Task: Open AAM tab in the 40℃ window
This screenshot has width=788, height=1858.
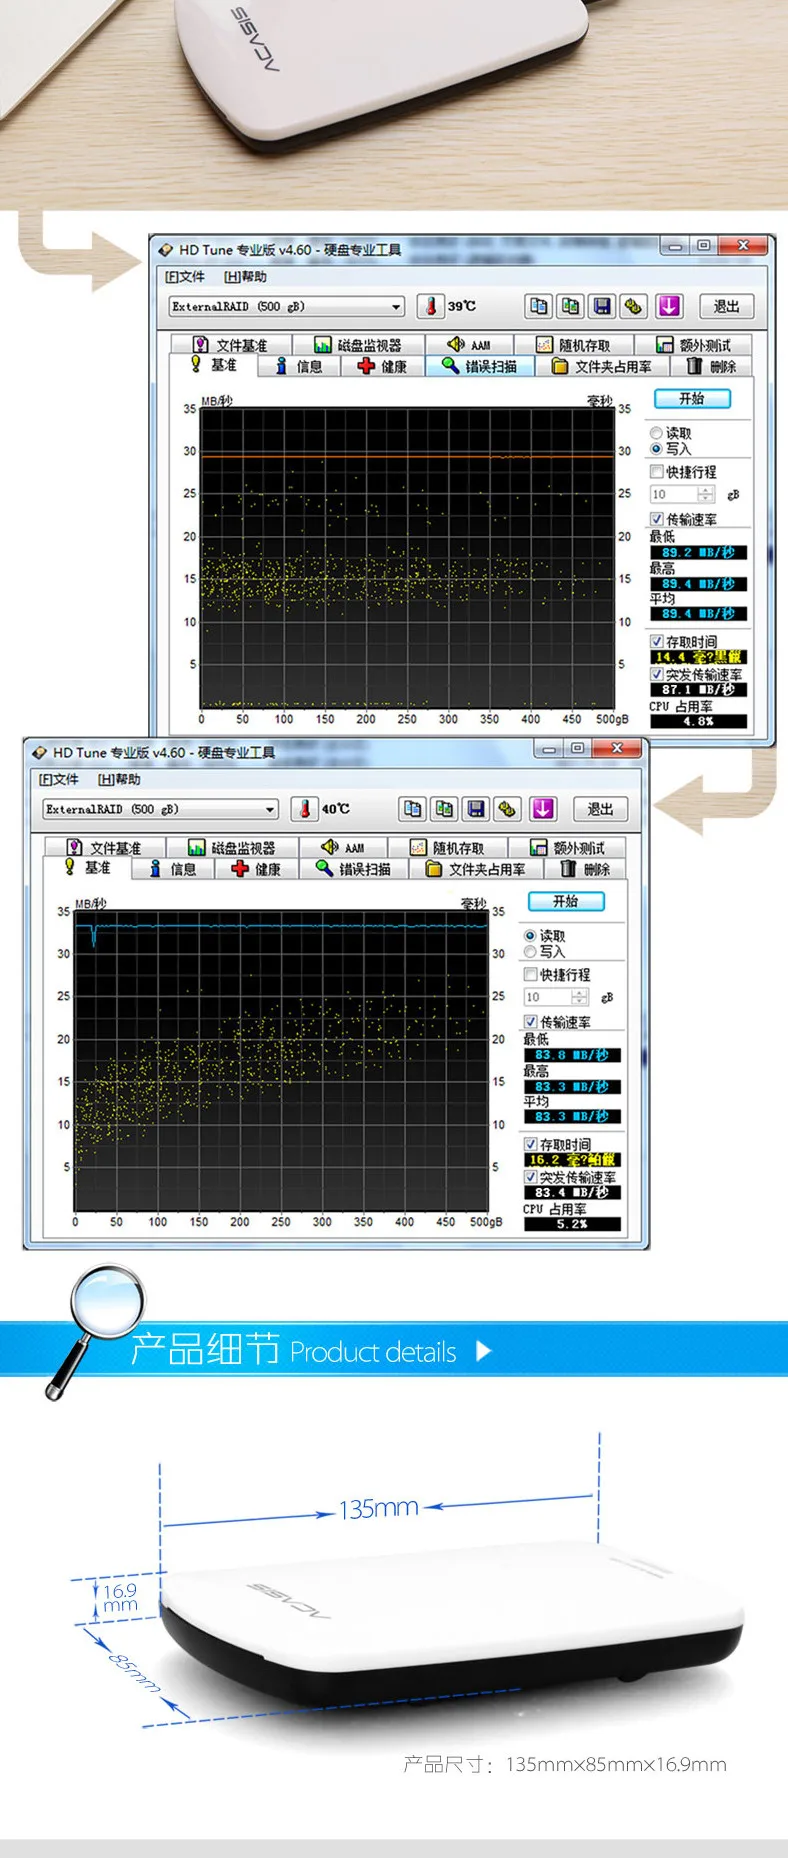Action: point(344,848)
